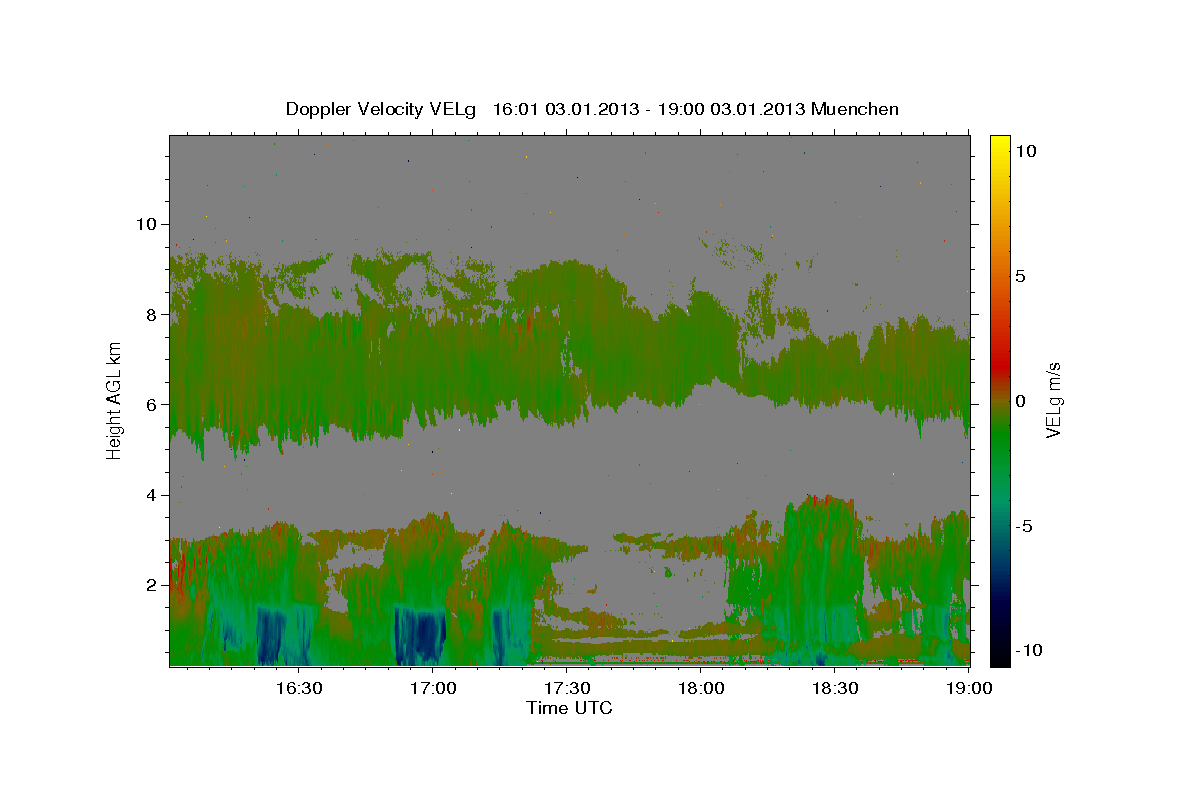1200x800 pixels.
Task: Click the height tick label 10
Action: tap(147, 224)
